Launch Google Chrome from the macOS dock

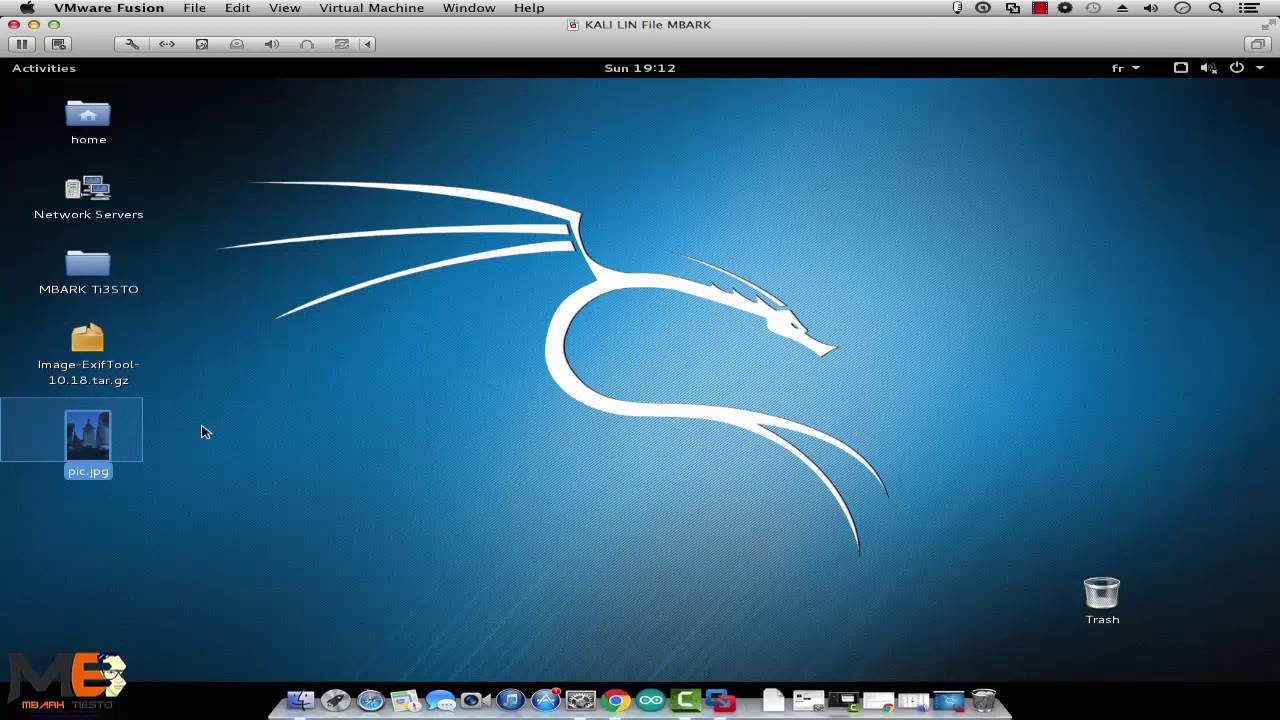[616, 700]
